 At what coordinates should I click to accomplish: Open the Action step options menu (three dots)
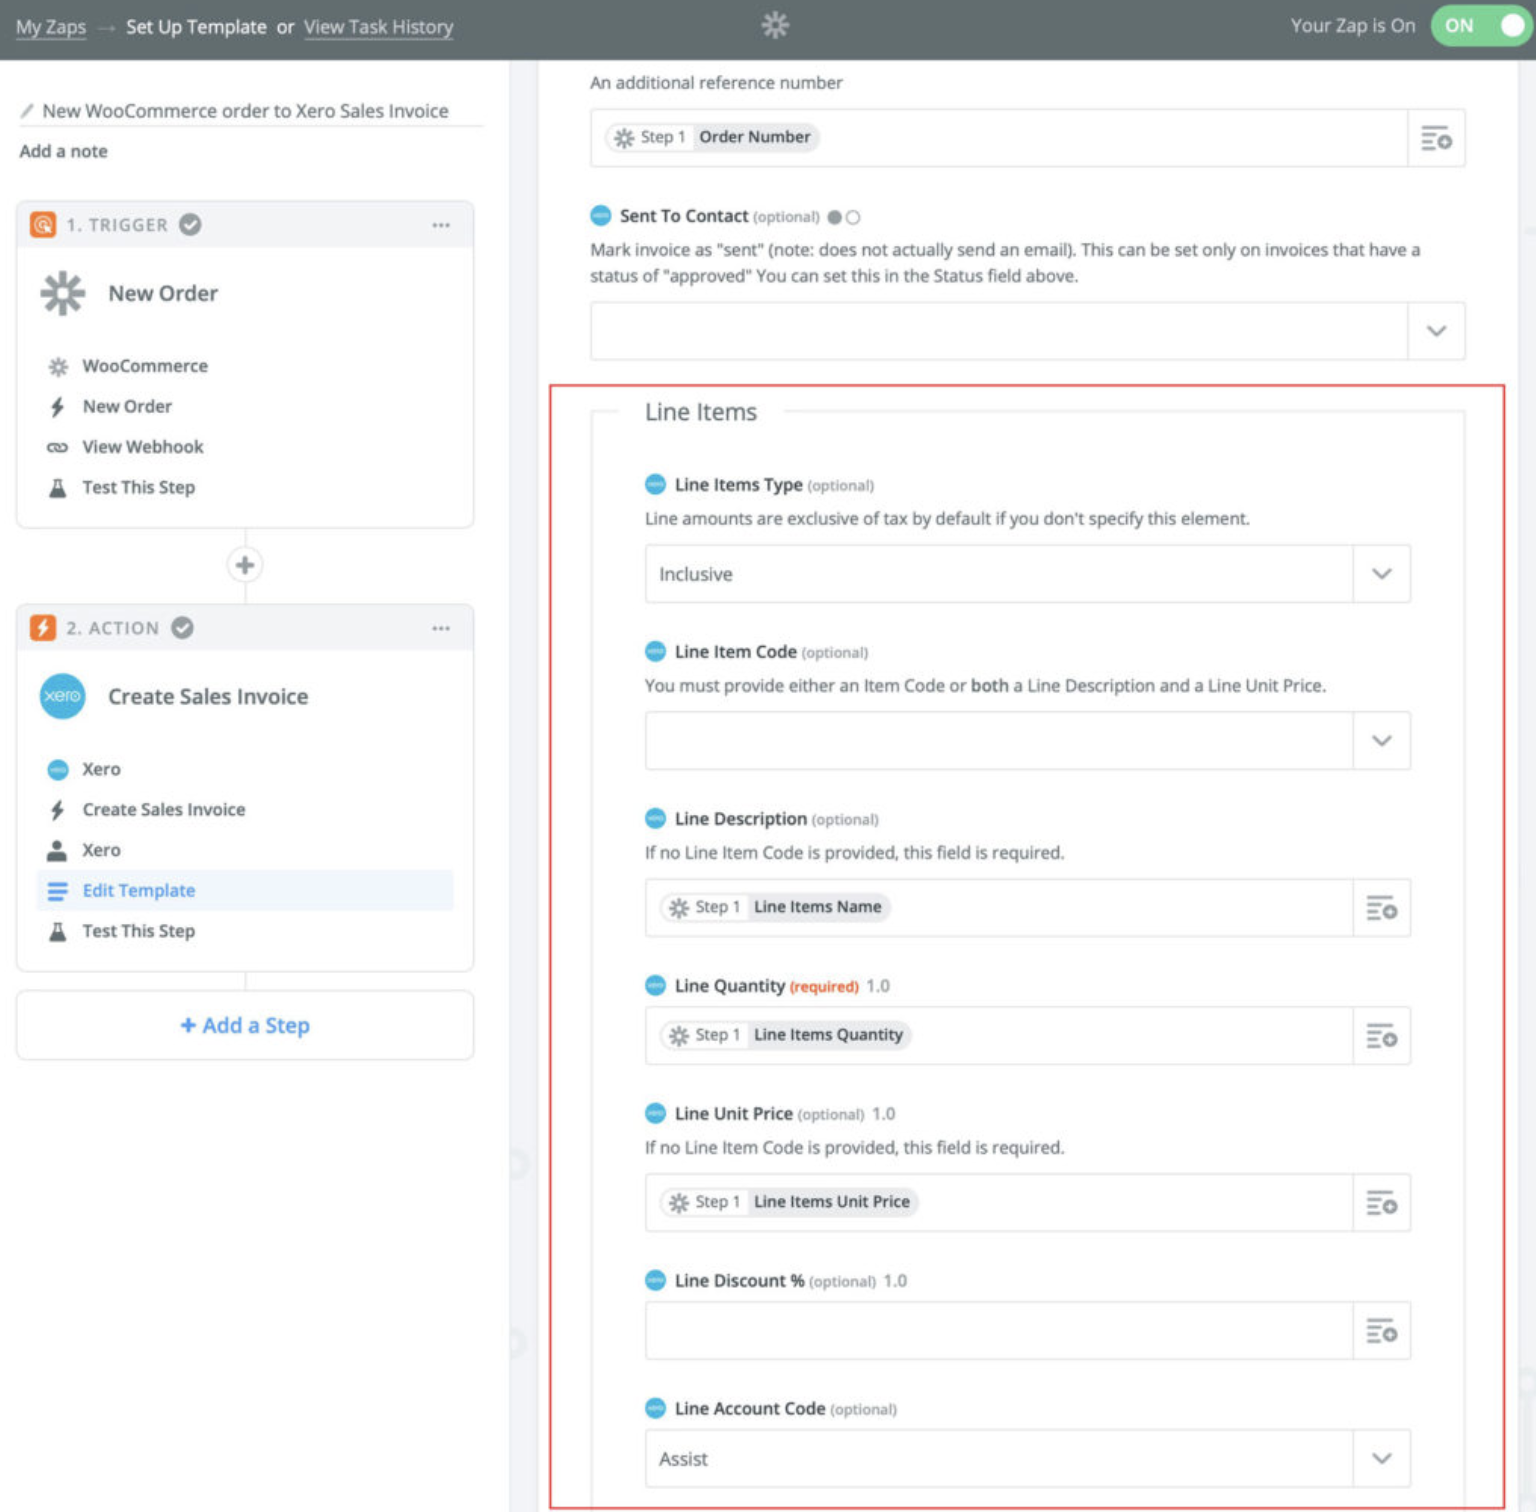tap(441, 628)
